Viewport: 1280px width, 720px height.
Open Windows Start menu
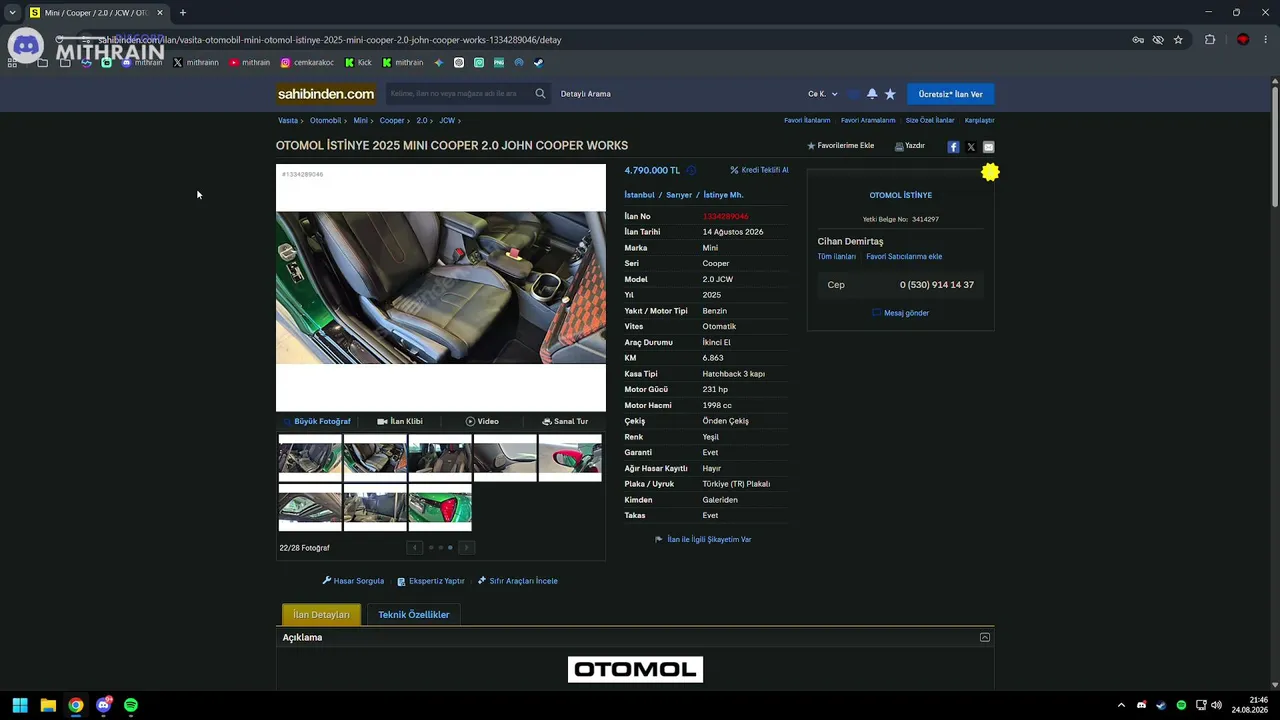click(20, 705)
